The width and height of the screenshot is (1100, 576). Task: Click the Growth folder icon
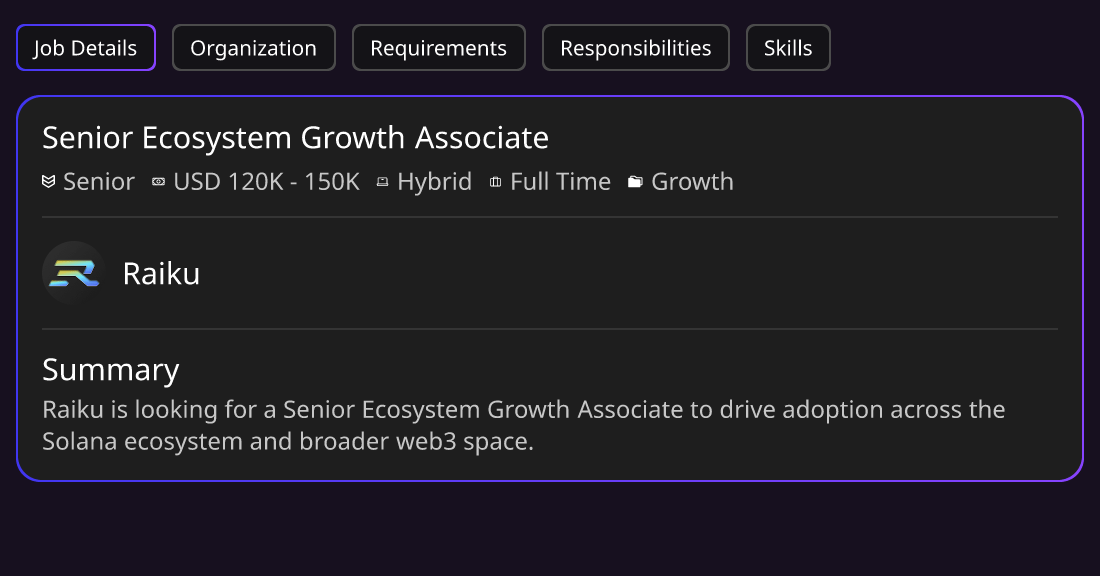point(635,182)
